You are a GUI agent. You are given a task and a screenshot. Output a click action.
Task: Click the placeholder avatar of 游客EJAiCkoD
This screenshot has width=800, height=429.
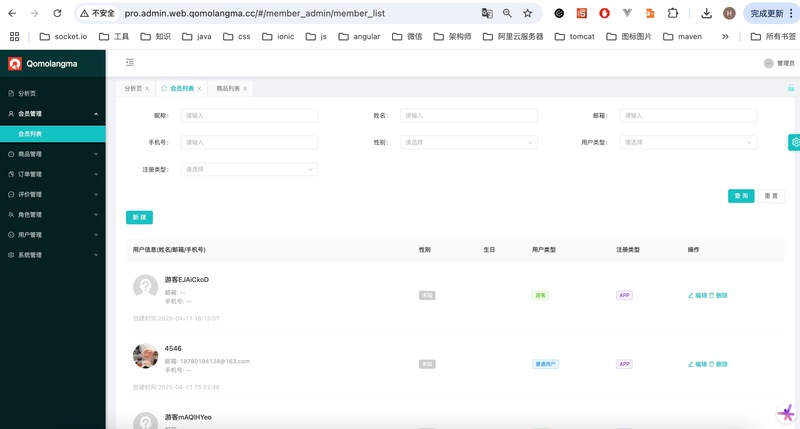coord(145,287)
